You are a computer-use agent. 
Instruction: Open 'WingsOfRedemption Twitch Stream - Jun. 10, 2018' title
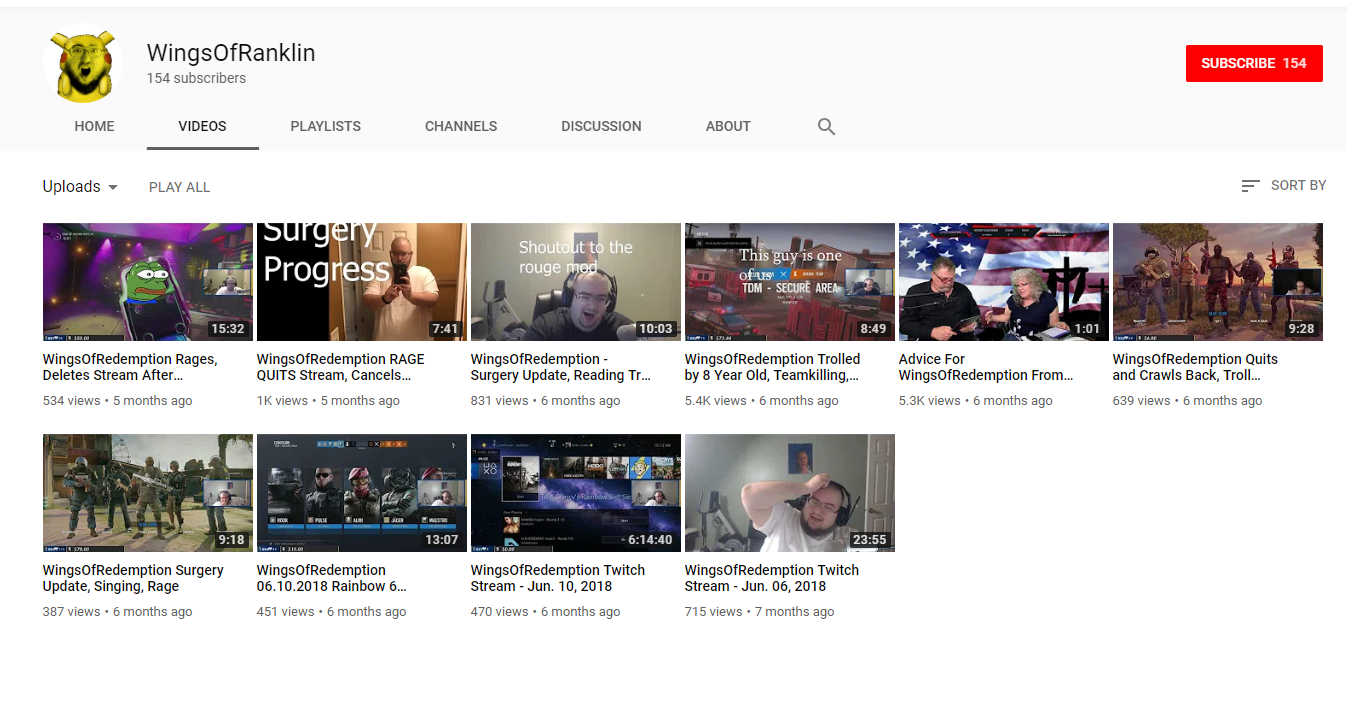point(558,578)
